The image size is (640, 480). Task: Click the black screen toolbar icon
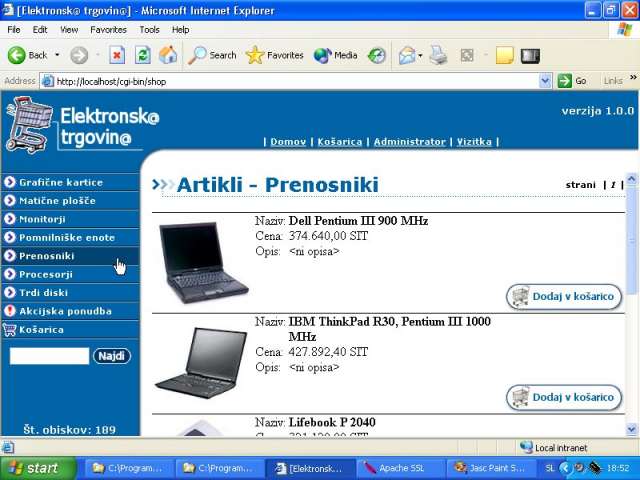pyautogui.click(x=530, y=56)
